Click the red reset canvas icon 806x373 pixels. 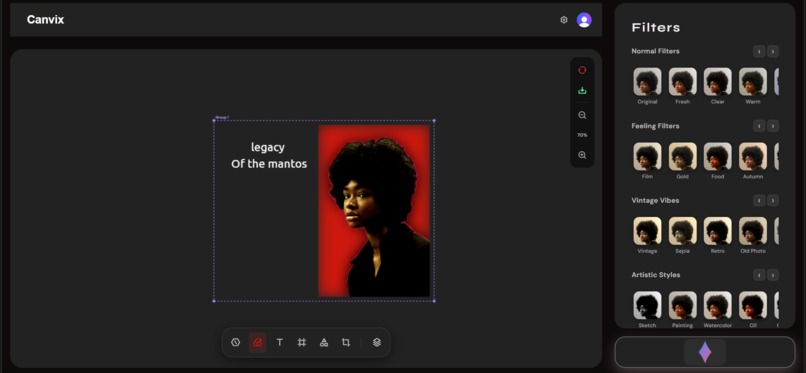click(x=582, y=70)
